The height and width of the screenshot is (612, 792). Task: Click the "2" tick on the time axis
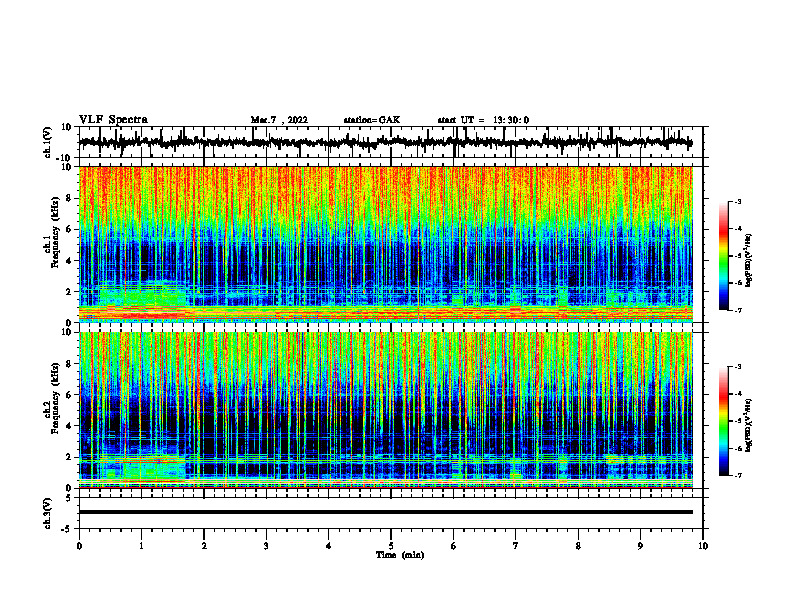(204, 546)
